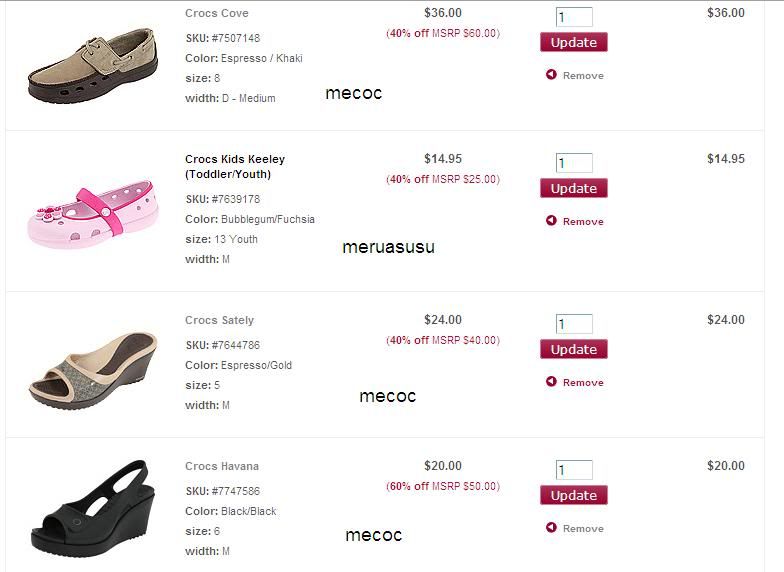Focus quantity field for Crocs Kids Keeley
Viewport: 784px width, 572px height.
[x=574, y=163]
